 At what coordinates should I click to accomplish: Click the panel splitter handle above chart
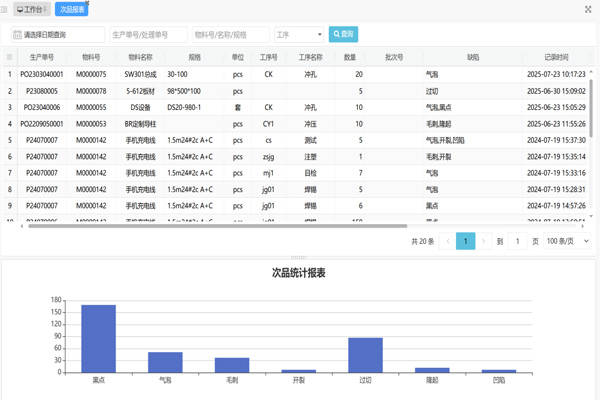(x=298, y=258)
